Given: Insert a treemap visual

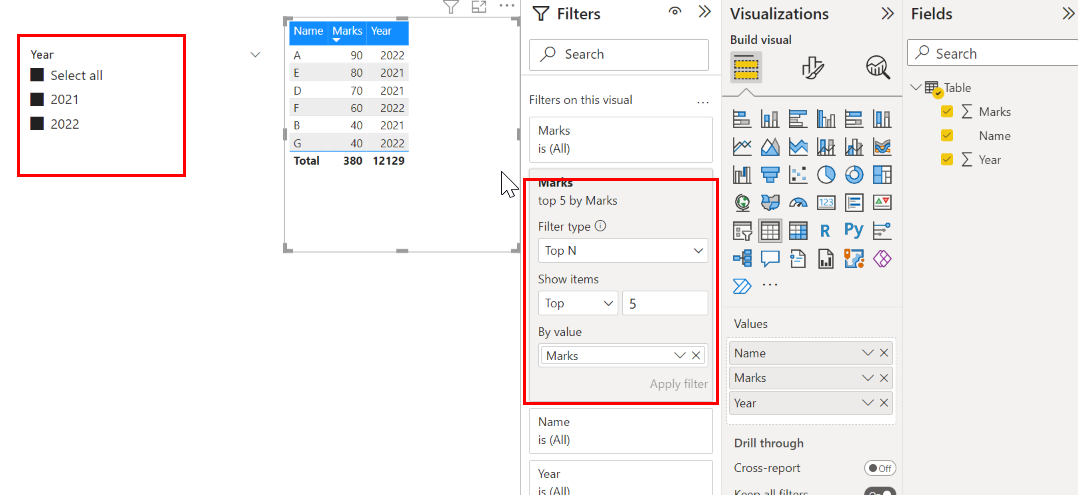Looking at the screenshot, I should point(882,175).
